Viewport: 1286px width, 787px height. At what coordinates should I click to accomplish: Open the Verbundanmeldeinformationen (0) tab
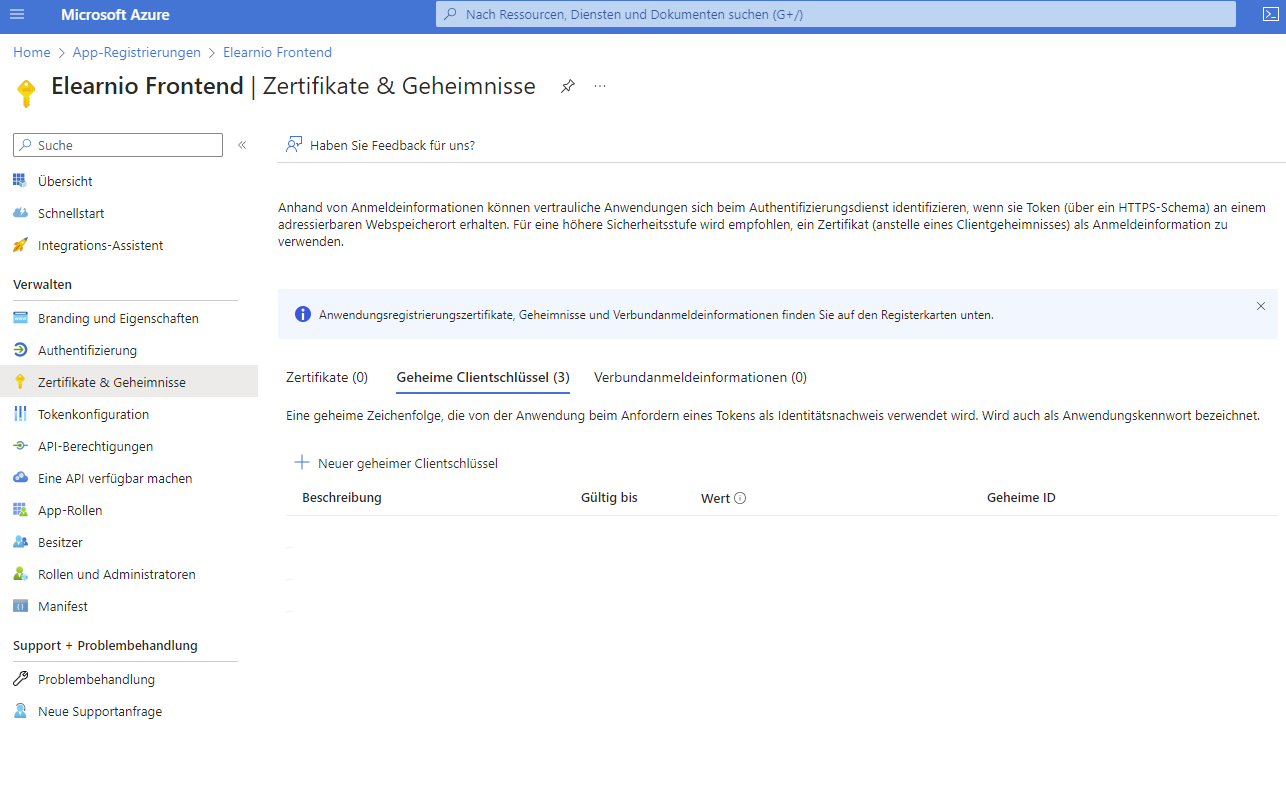(x=700, y=377)
